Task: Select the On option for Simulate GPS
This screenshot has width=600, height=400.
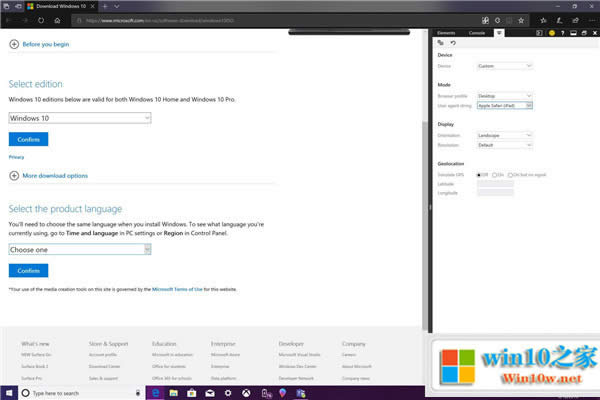Action: [x=495, y=174]
